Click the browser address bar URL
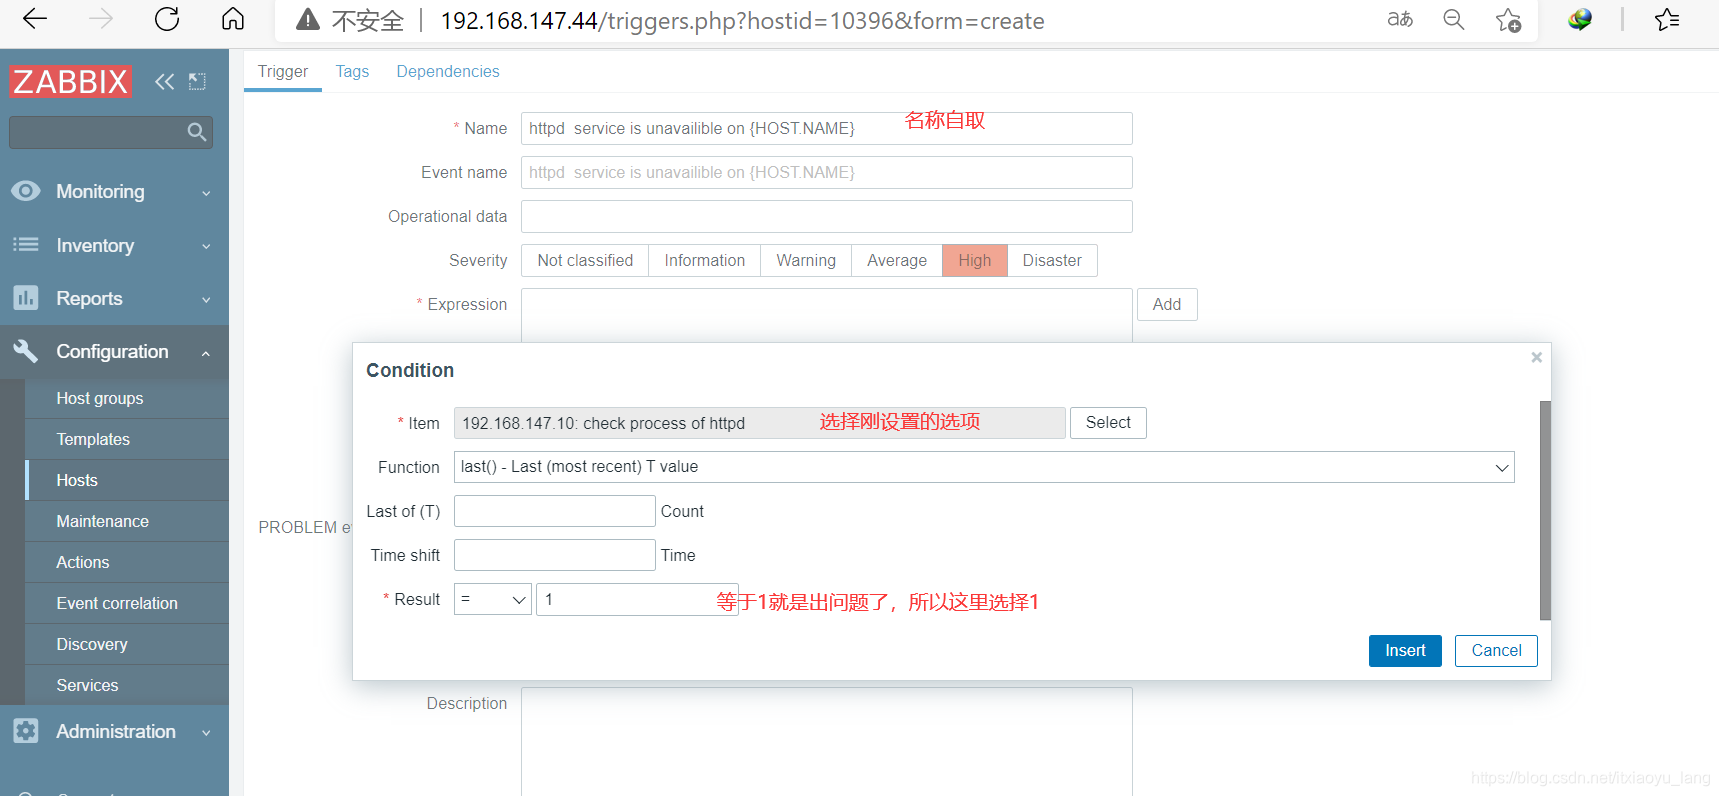The height and width of the screenshot is (796, 1719). [742, 20]
